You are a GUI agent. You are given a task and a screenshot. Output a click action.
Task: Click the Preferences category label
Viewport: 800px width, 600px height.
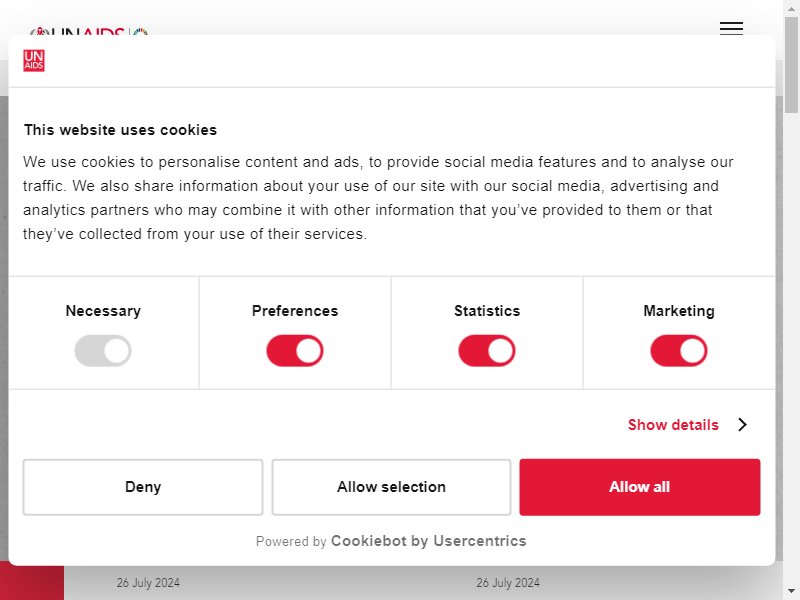tap(295, 311)
